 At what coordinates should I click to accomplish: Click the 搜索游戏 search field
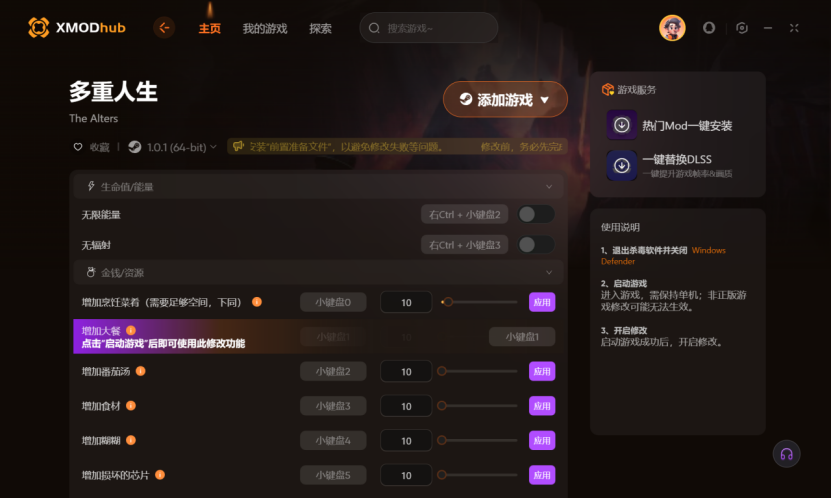click(429, 28)
